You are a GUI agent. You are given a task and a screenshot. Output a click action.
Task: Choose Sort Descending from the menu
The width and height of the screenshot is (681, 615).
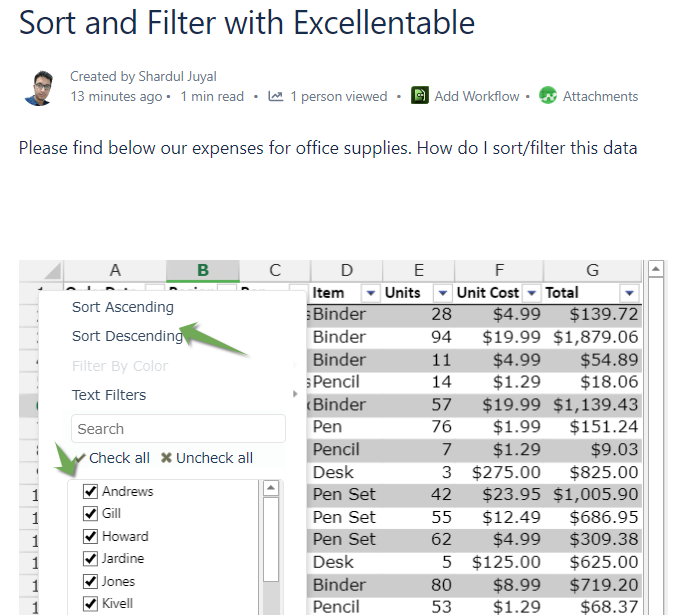click(127, 336)
